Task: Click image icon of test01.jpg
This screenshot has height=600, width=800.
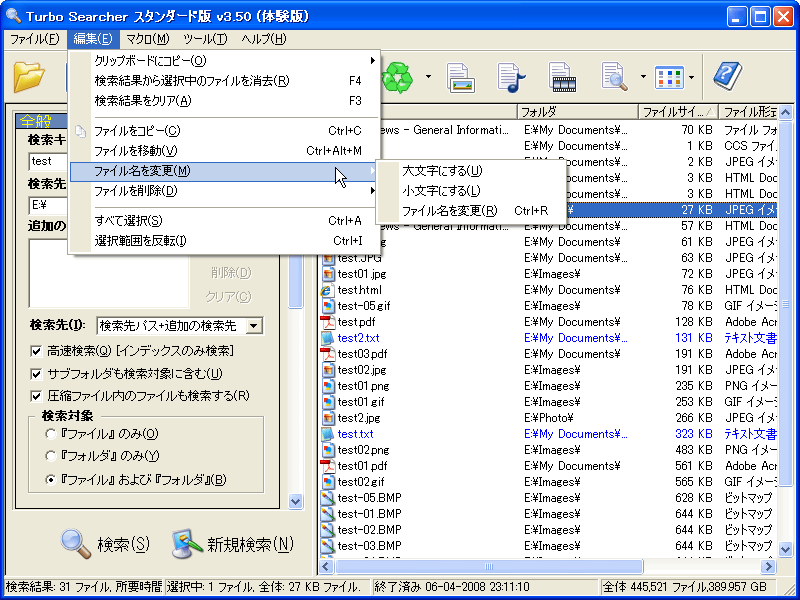Action: click(x=328, y=274)
